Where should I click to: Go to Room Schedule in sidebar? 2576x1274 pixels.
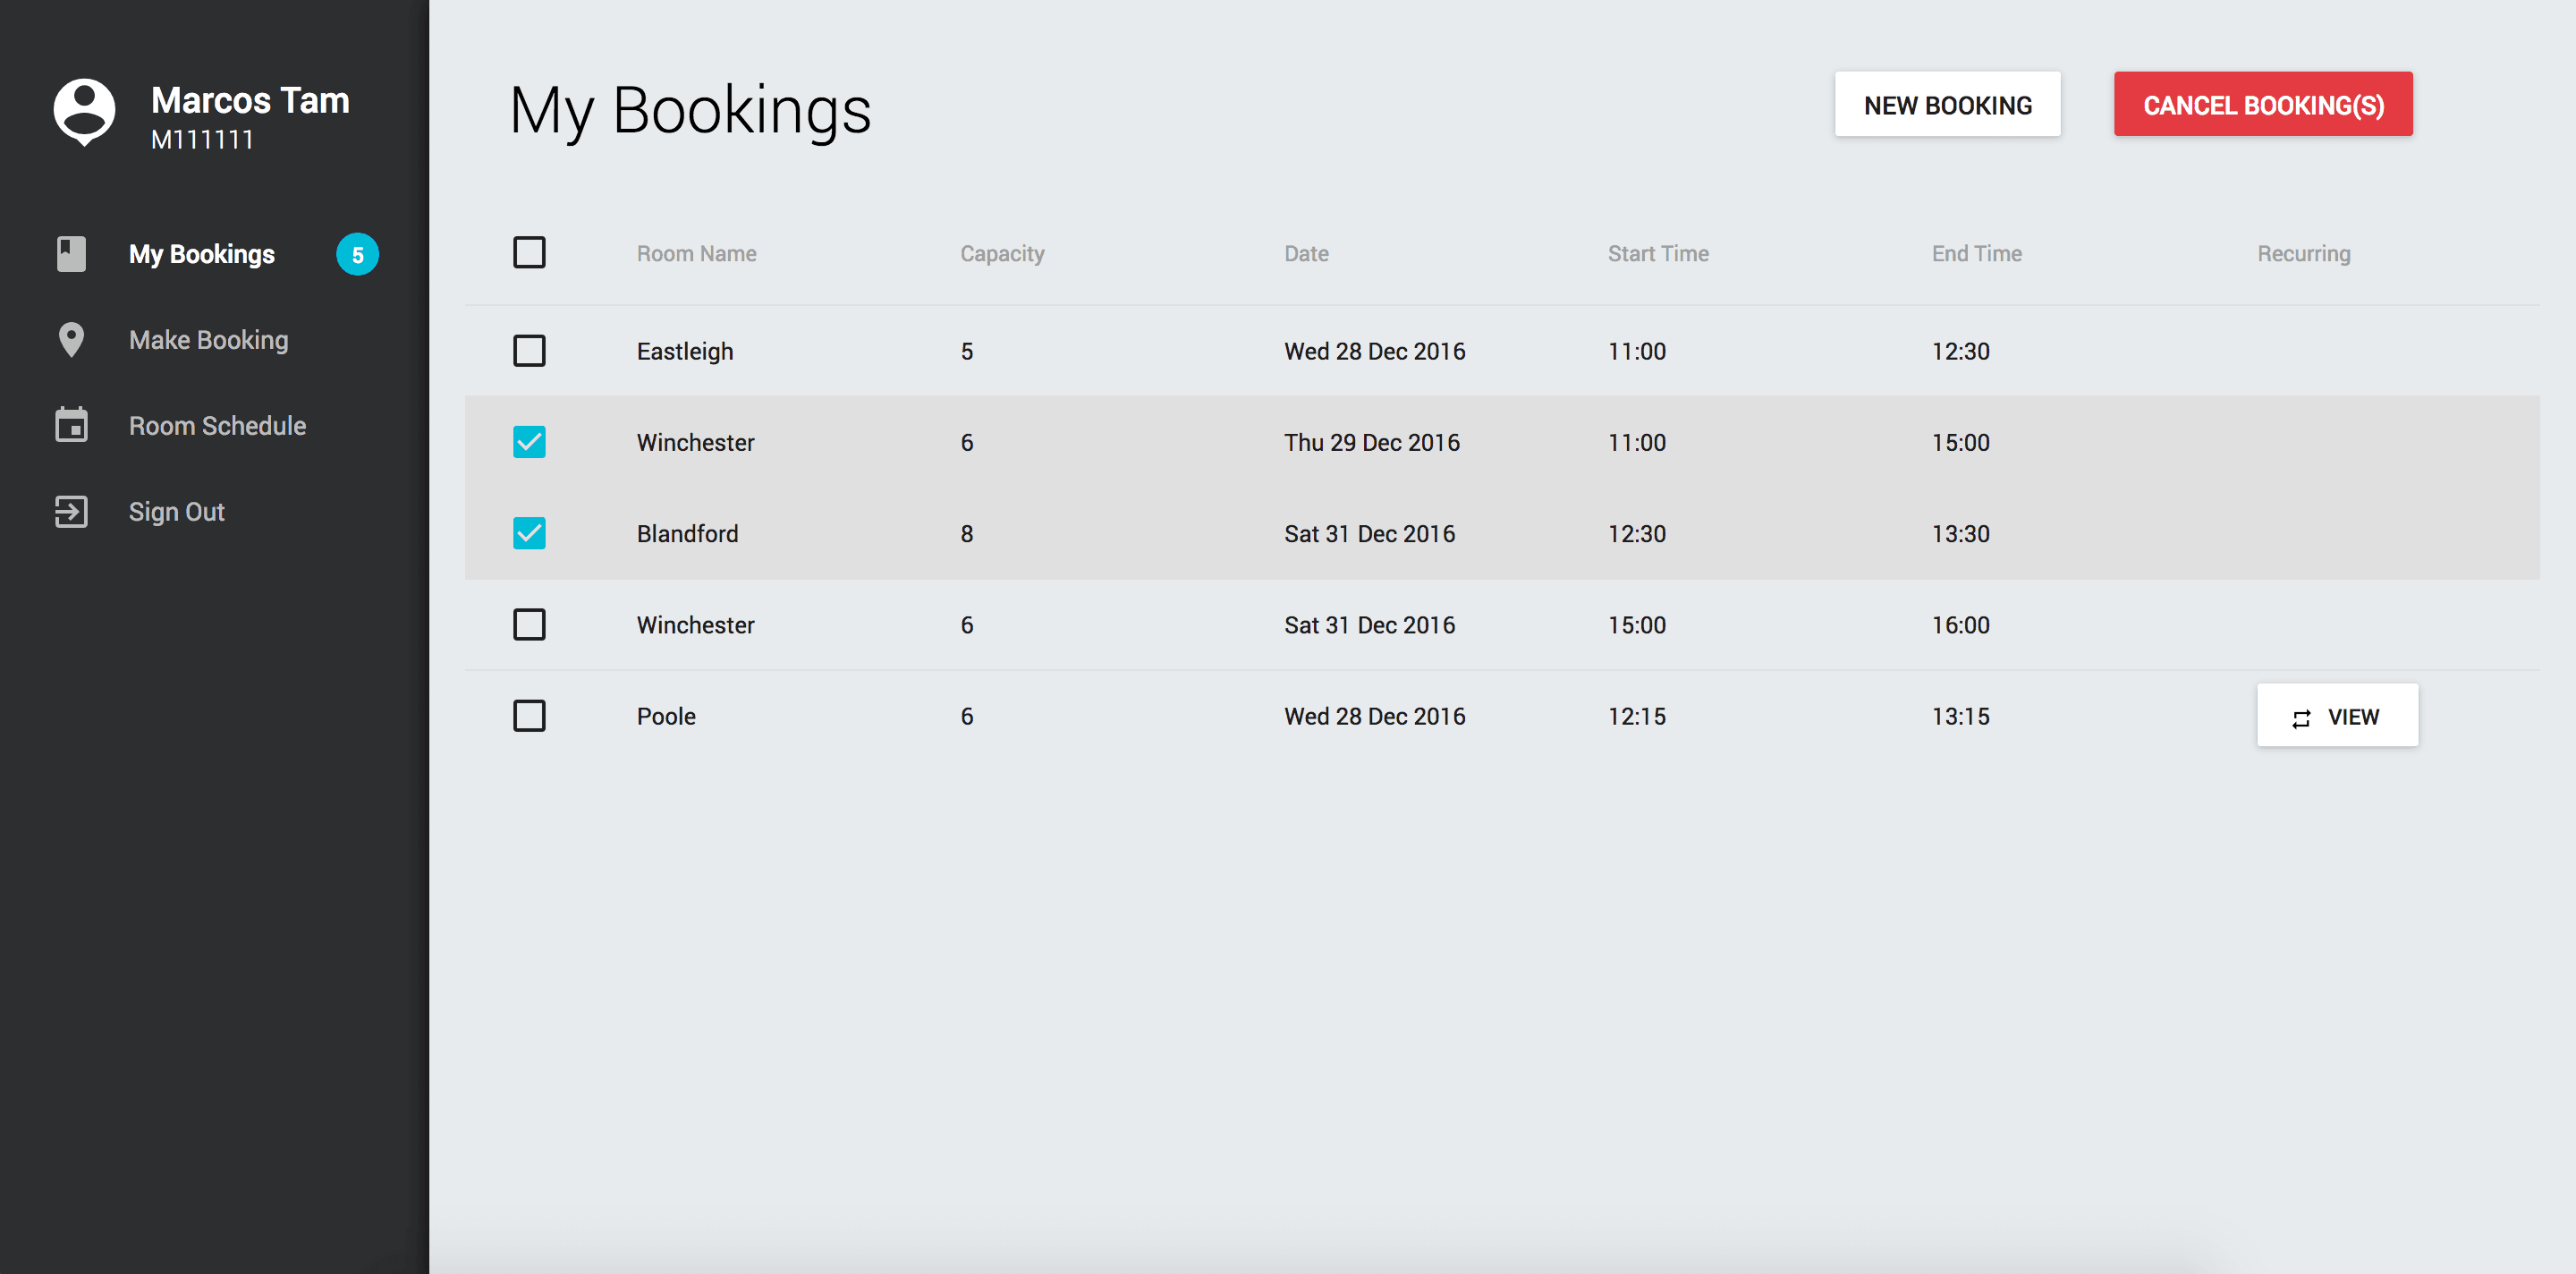(217, 425)
